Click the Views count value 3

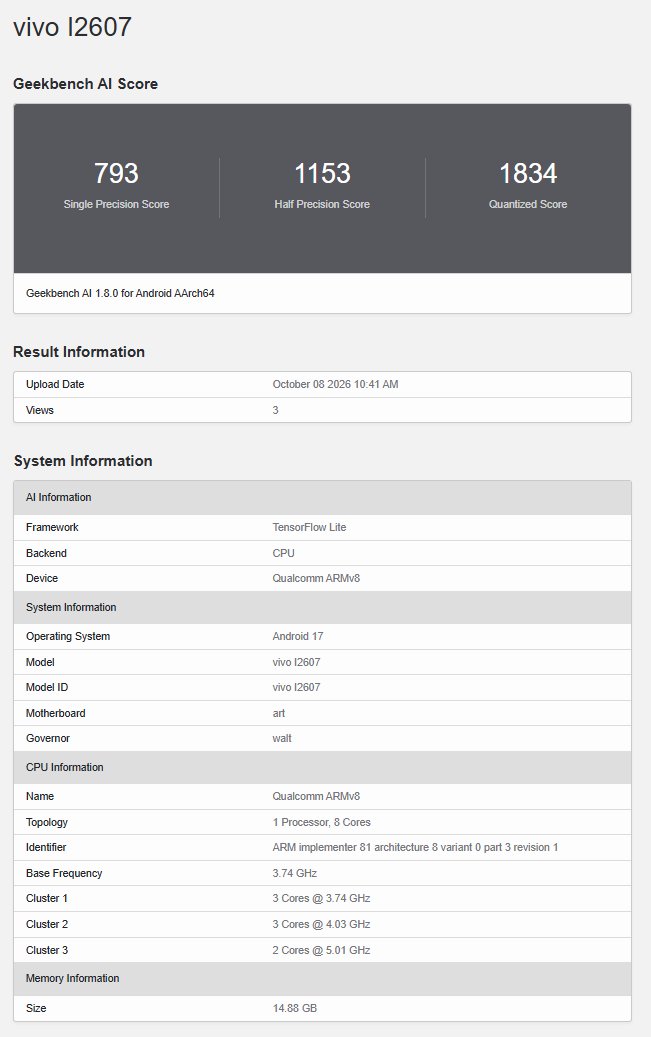[275, 410]
